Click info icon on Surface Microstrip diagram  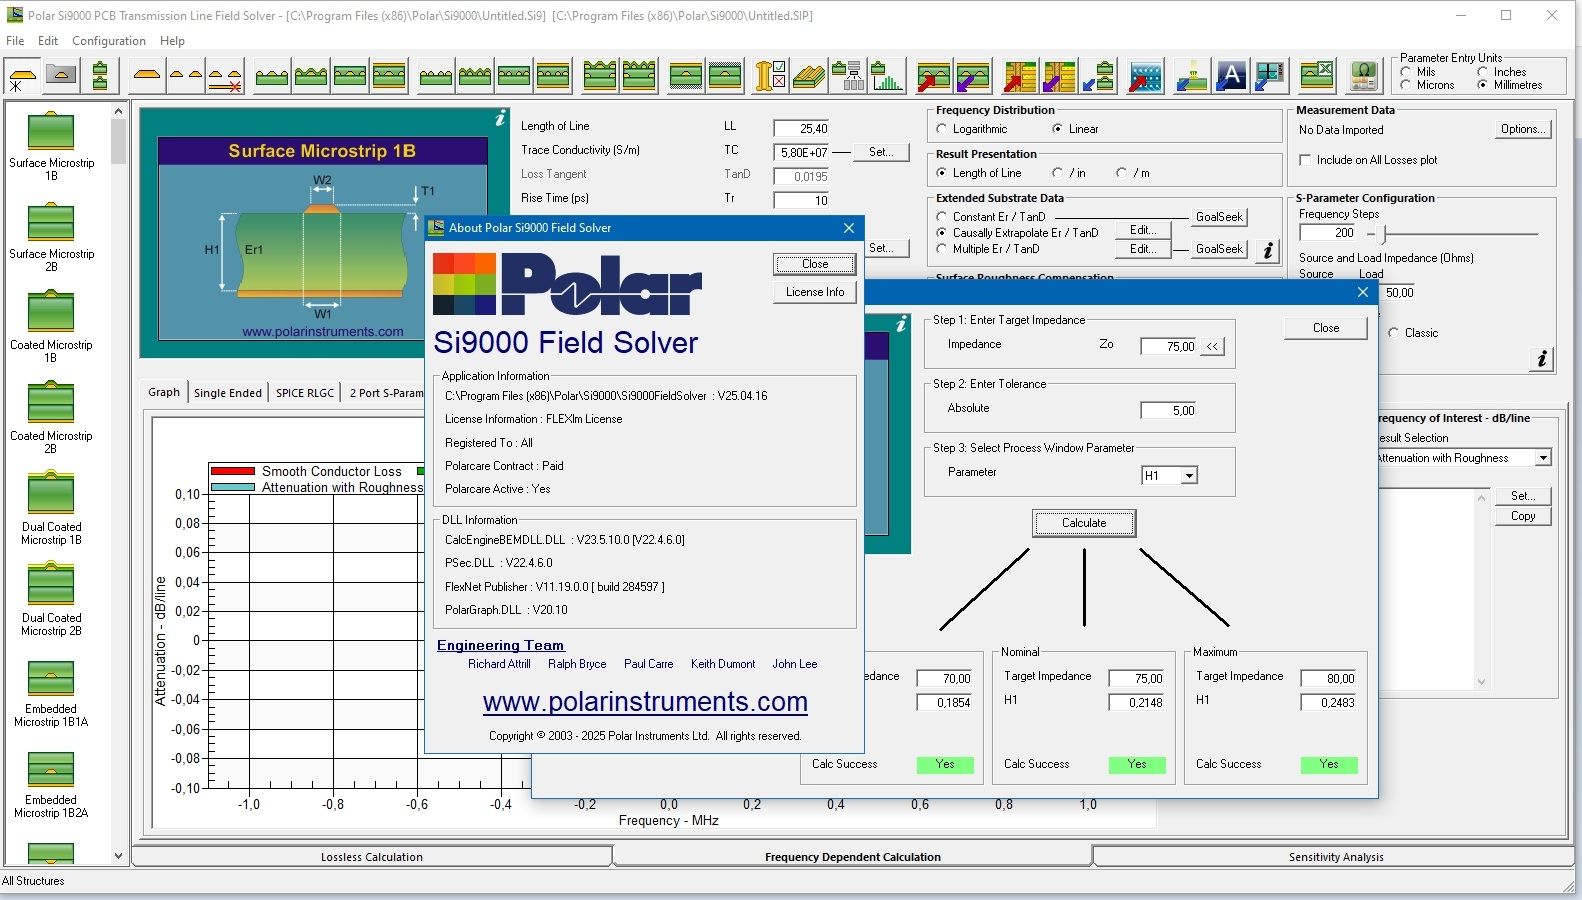point(500,118)
